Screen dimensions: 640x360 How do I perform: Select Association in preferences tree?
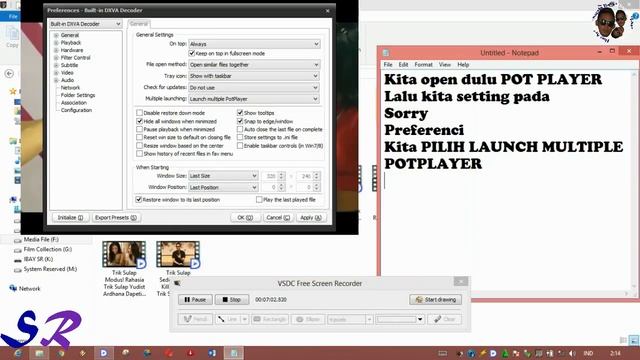click(74, 103)
